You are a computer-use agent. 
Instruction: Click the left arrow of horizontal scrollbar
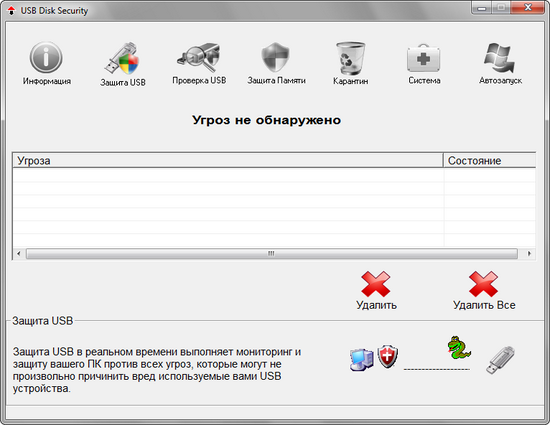(x=19, y=254)
